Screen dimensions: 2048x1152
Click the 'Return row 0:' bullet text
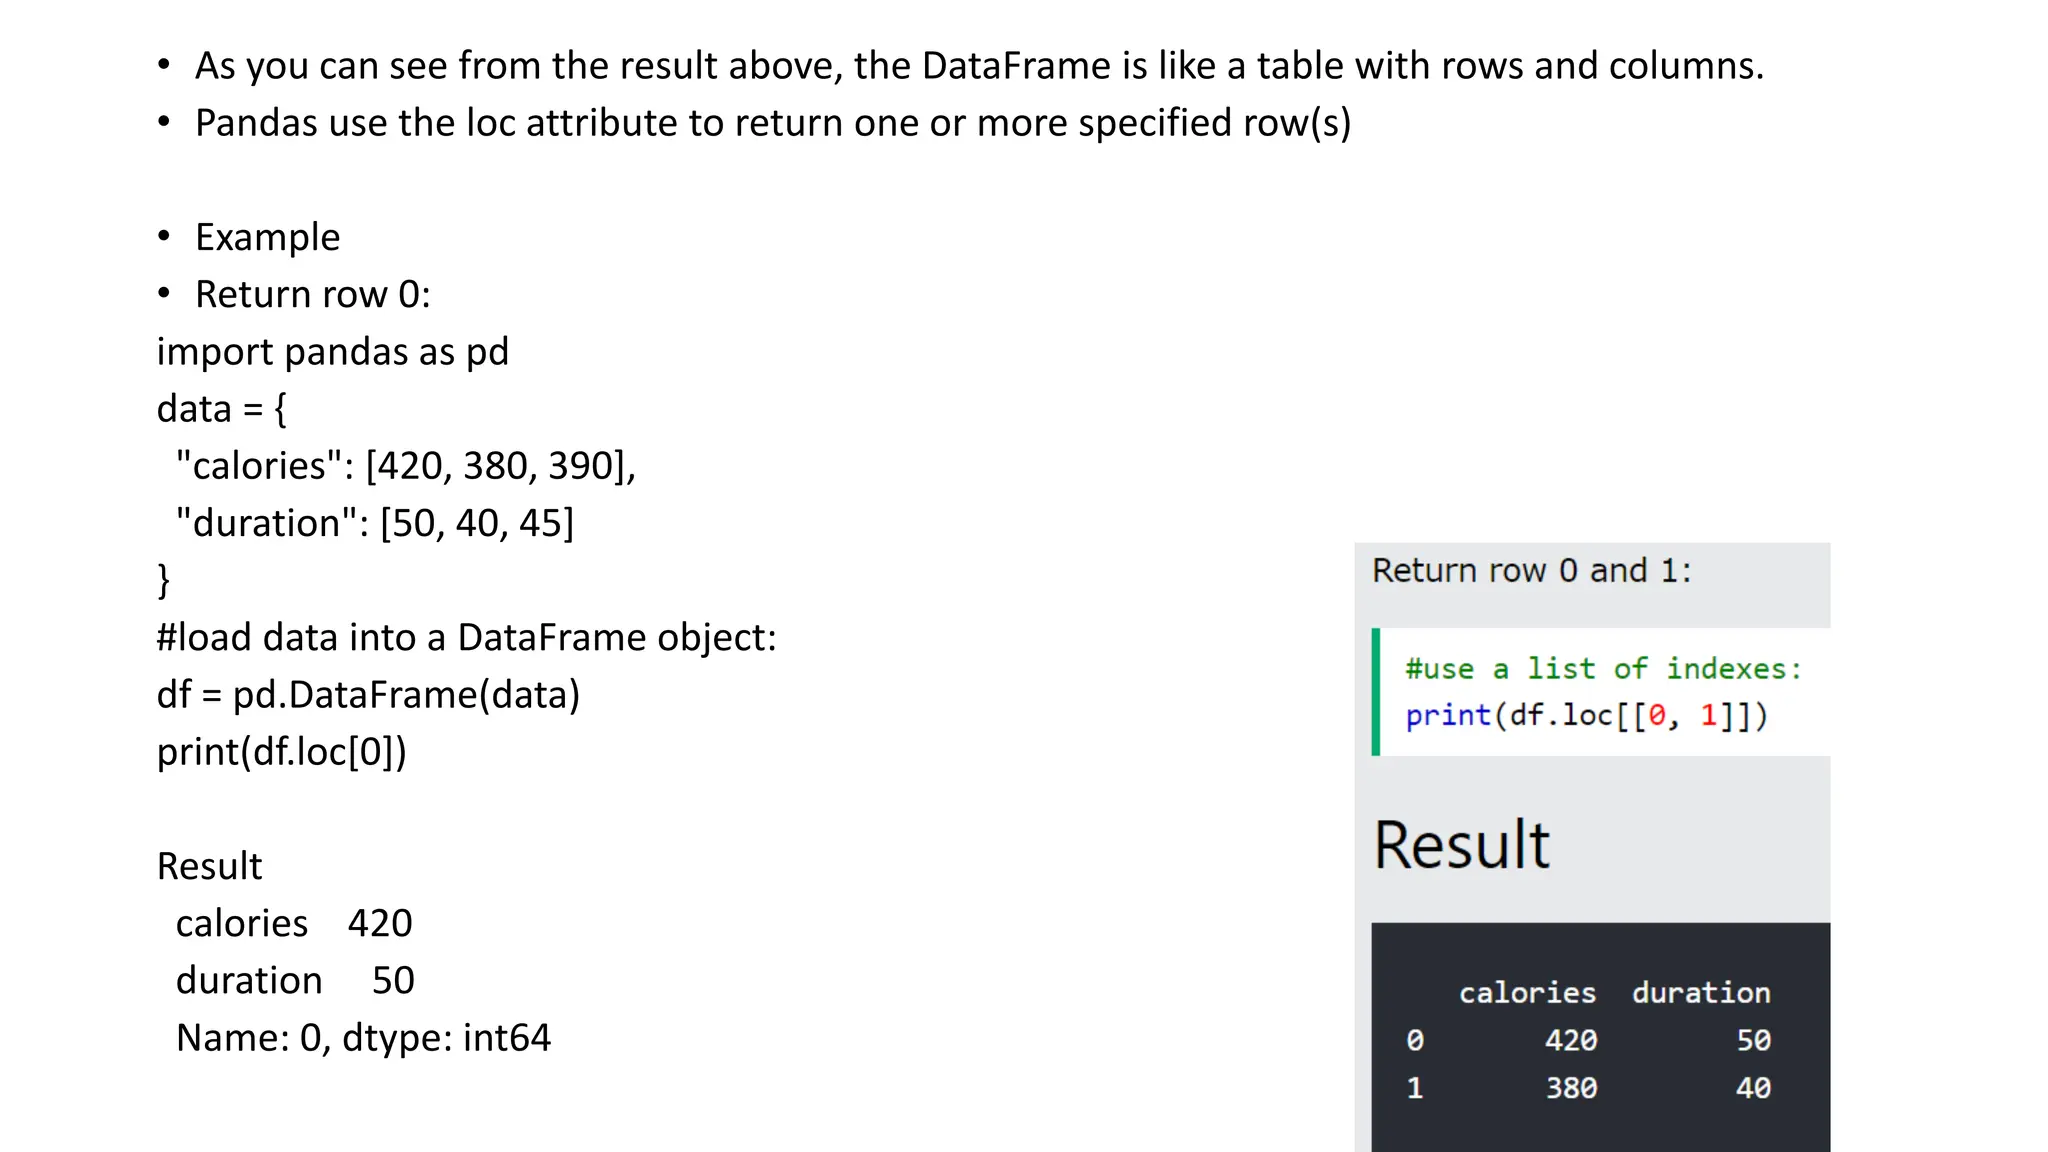click(x=312, y=295)
